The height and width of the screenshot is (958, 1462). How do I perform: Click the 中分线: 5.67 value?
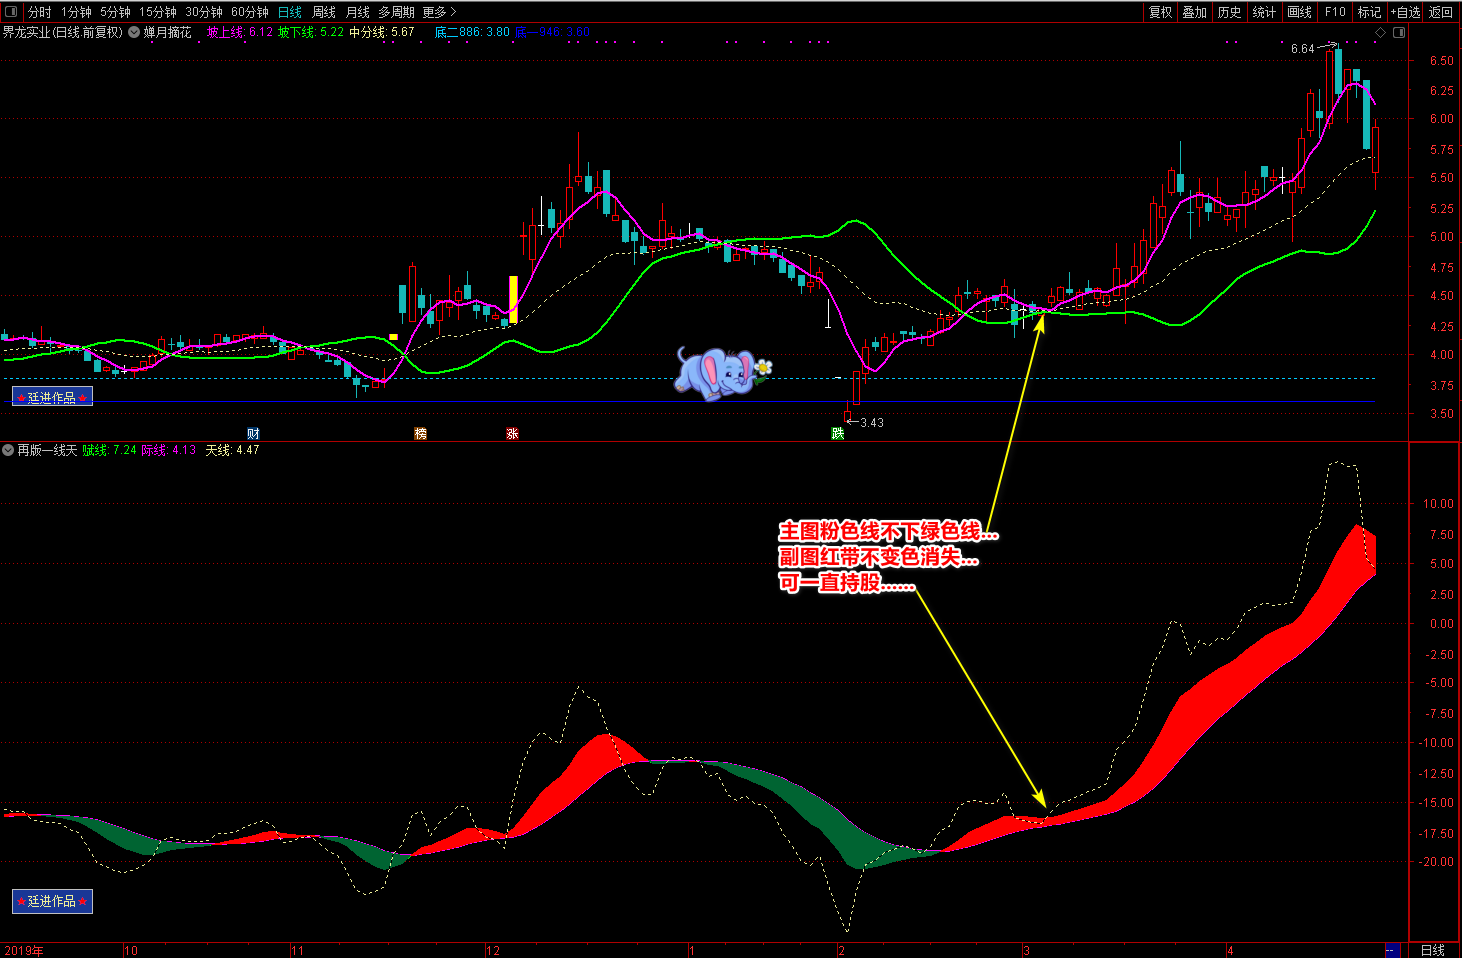[x=382, y=32]
